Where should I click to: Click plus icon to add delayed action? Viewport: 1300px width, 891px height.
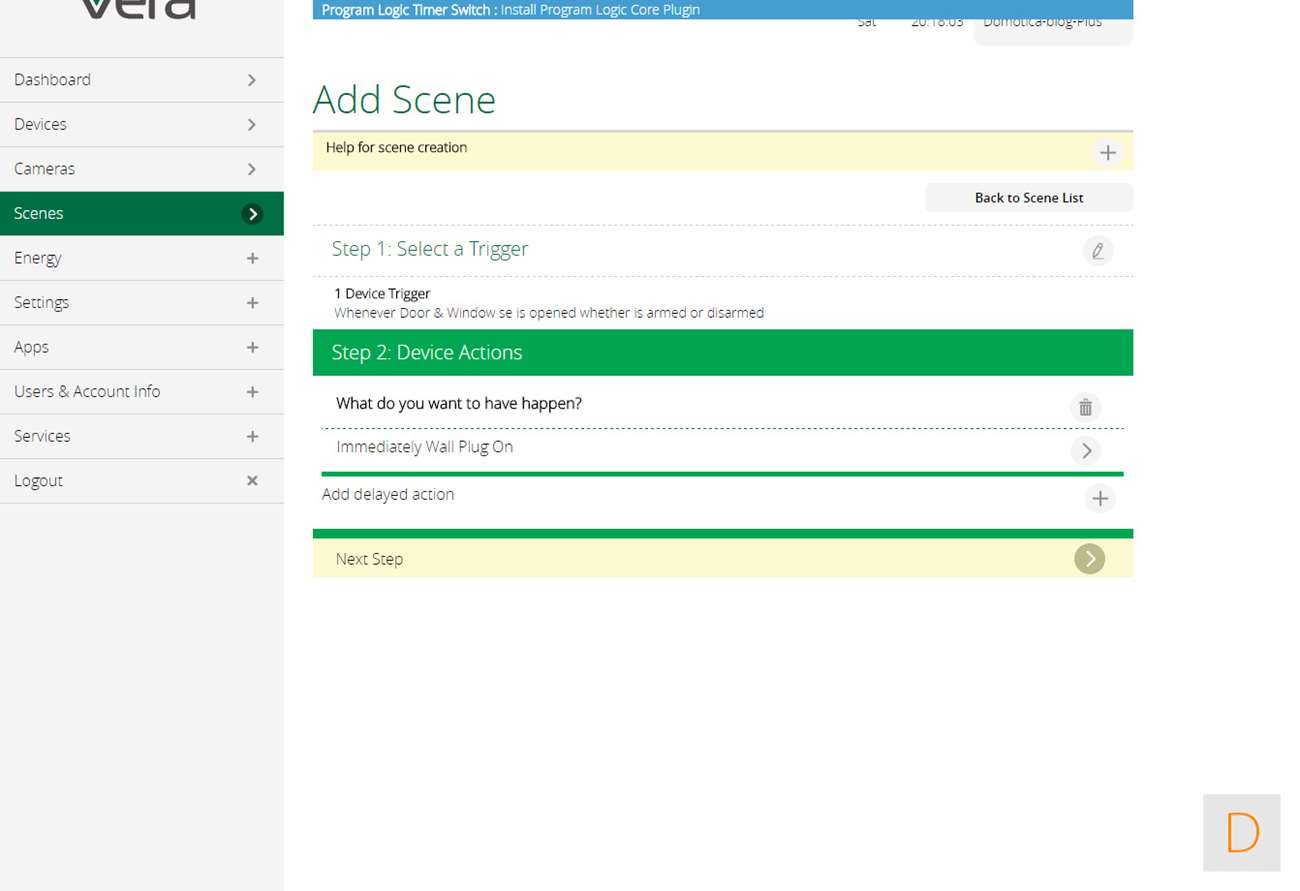[1099, 498]
